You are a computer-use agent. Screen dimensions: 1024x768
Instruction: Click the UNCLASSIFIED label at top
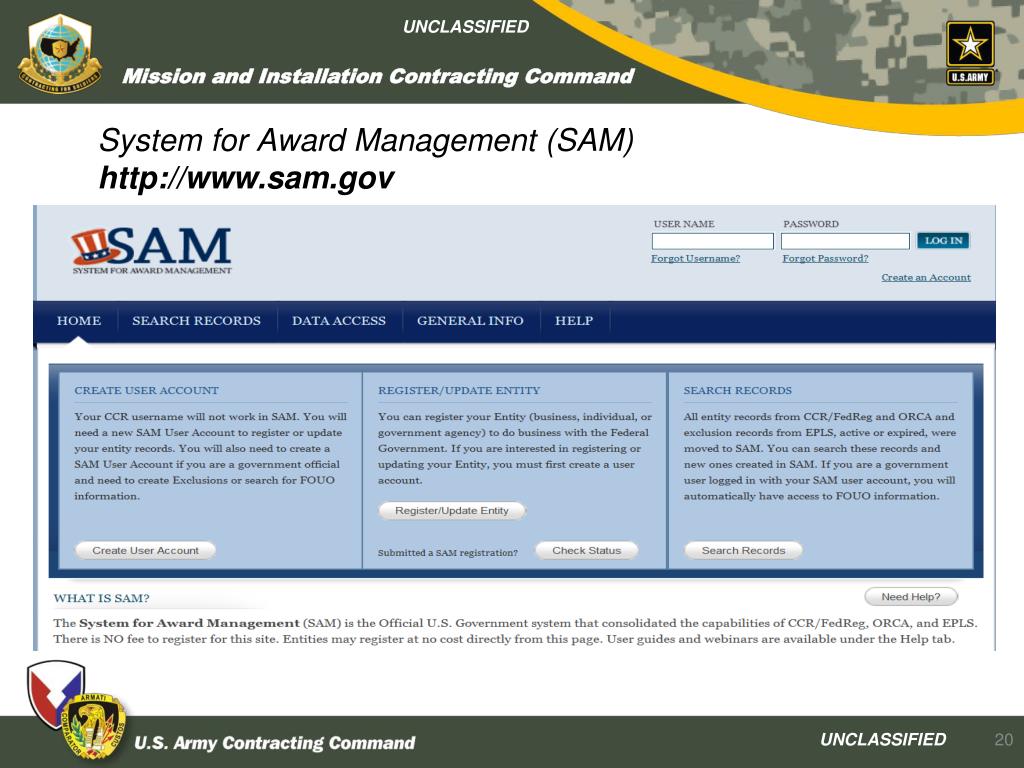click(x=466, y=27)
